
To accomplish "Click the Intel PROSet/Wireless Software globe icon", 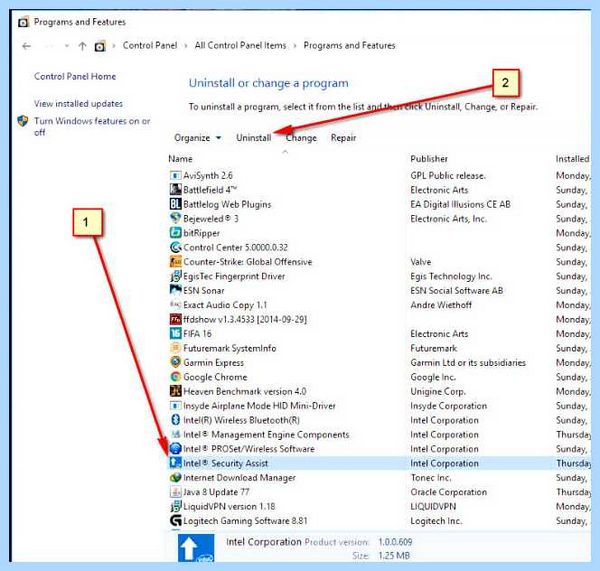I will pyautogui.click(x=175, y=449).
